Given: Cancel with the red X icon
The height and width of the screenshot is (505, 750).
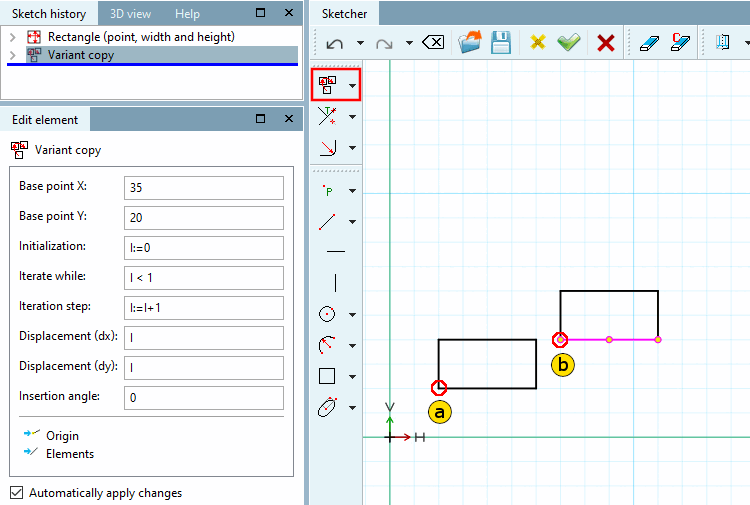Looking at the screenshot, I should click(x=606, y=43).
